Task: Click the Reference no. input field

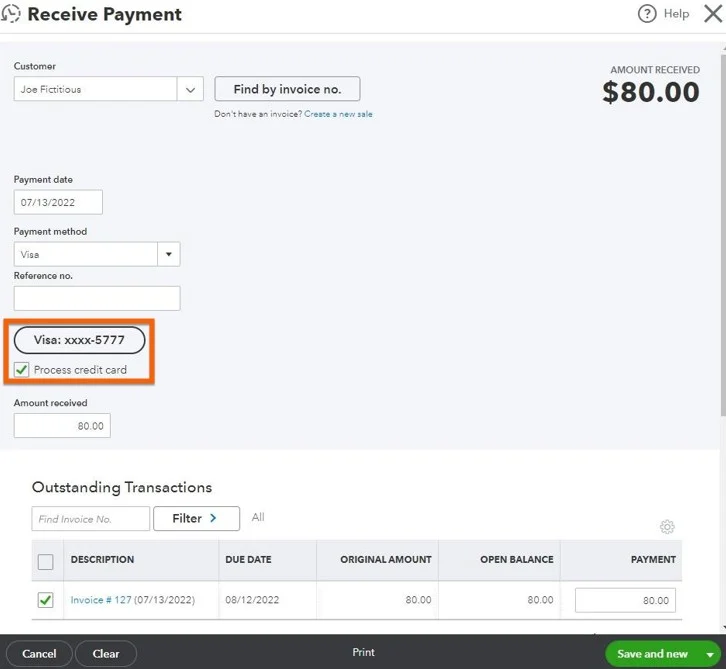Action: point(97,298)
